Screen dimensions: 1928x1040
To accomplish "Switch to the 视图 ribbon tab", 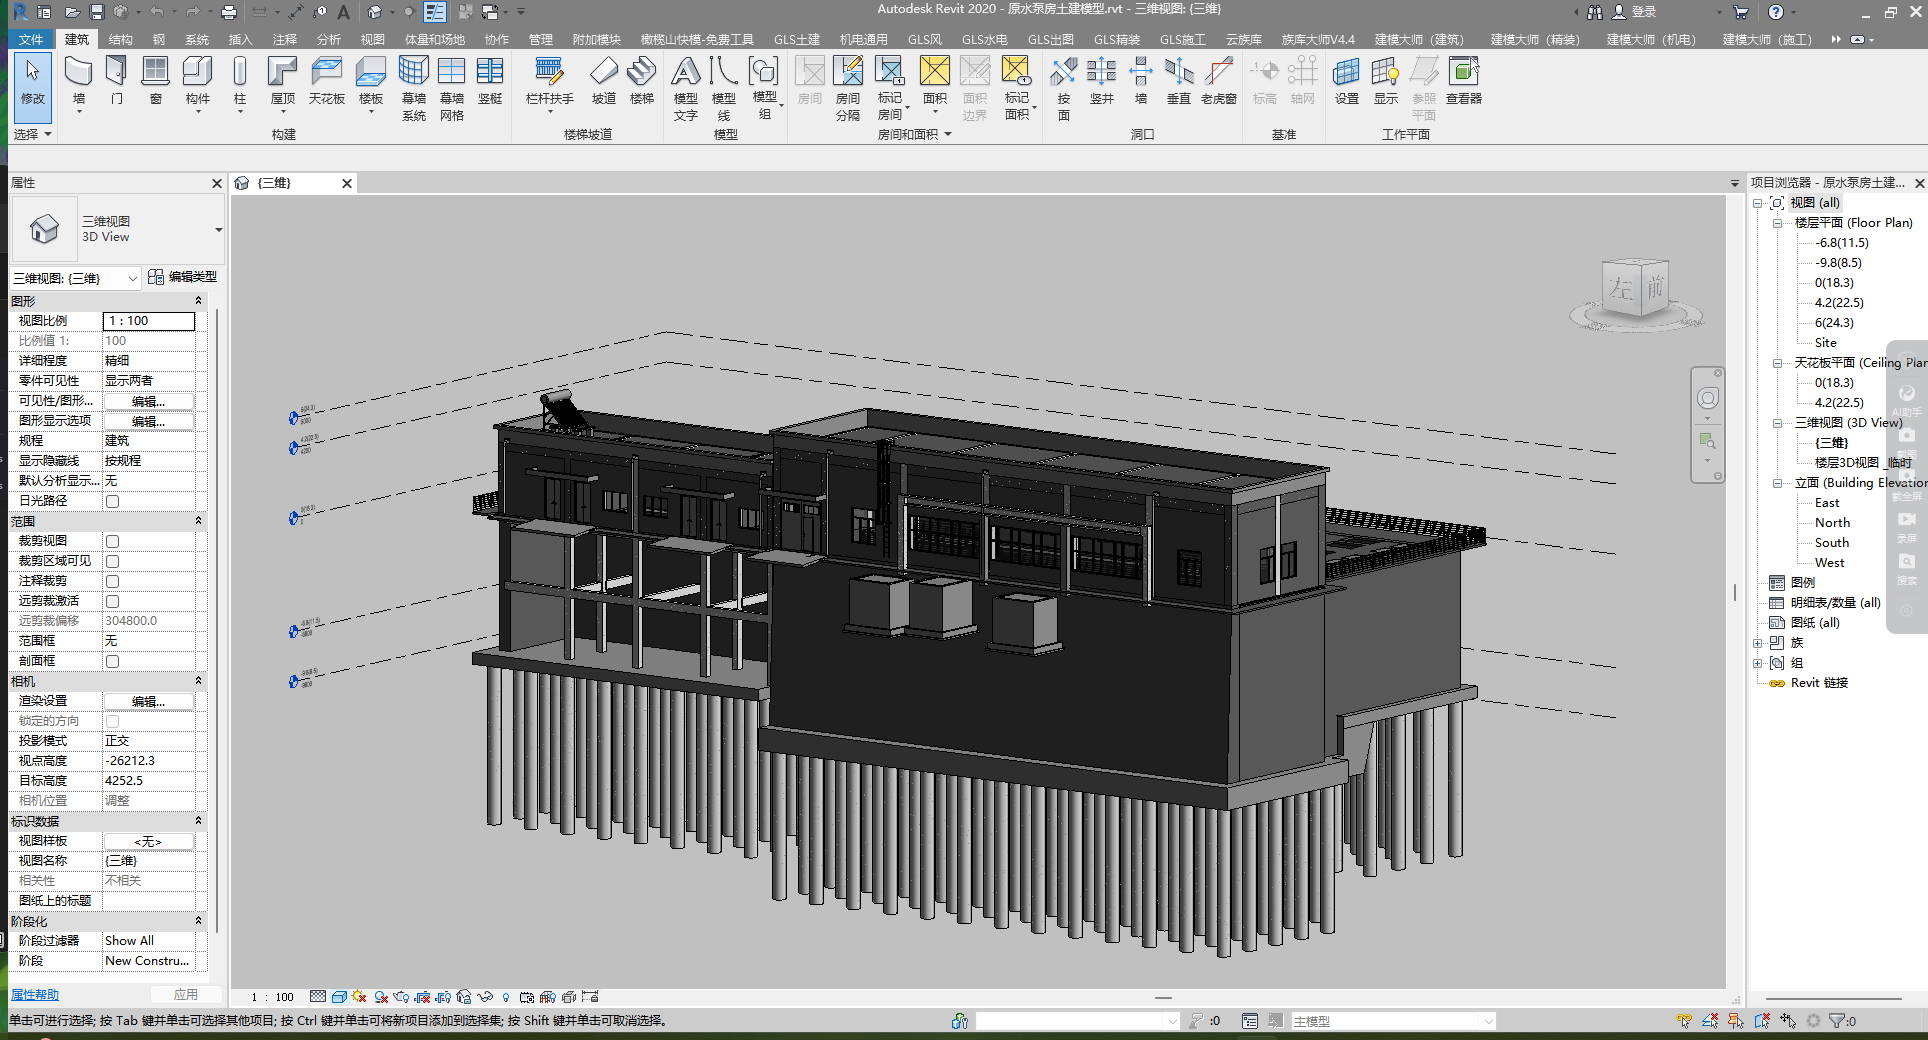I will click(x=372, y=40).
